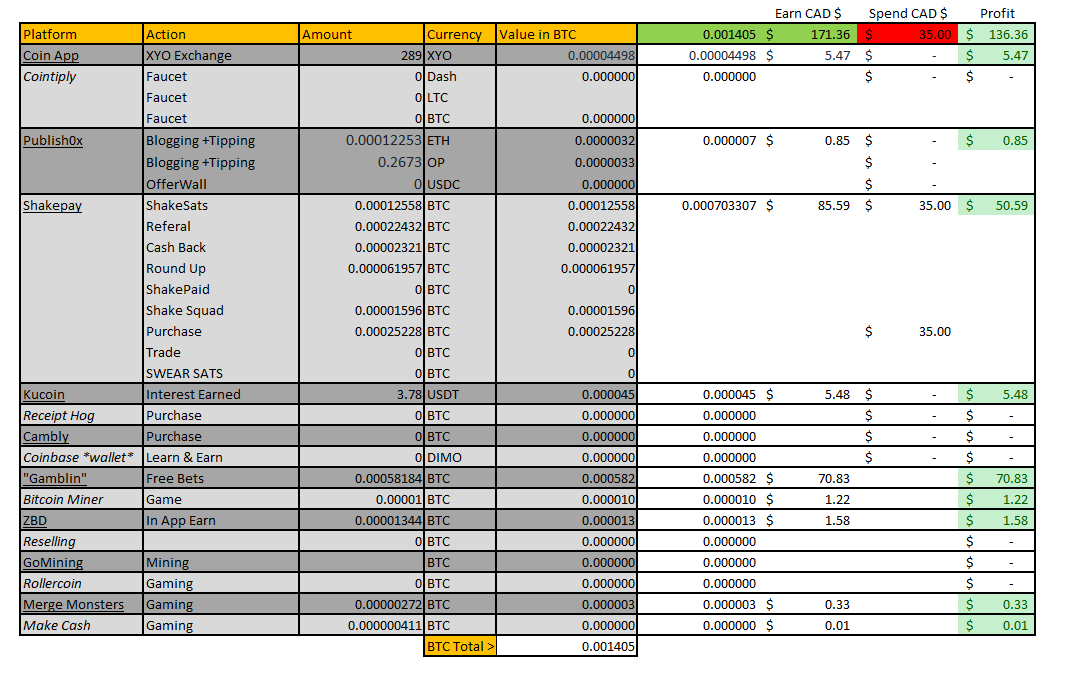Click the ShakeSats action cell
1074x673 pixels.
pos(221,205)
